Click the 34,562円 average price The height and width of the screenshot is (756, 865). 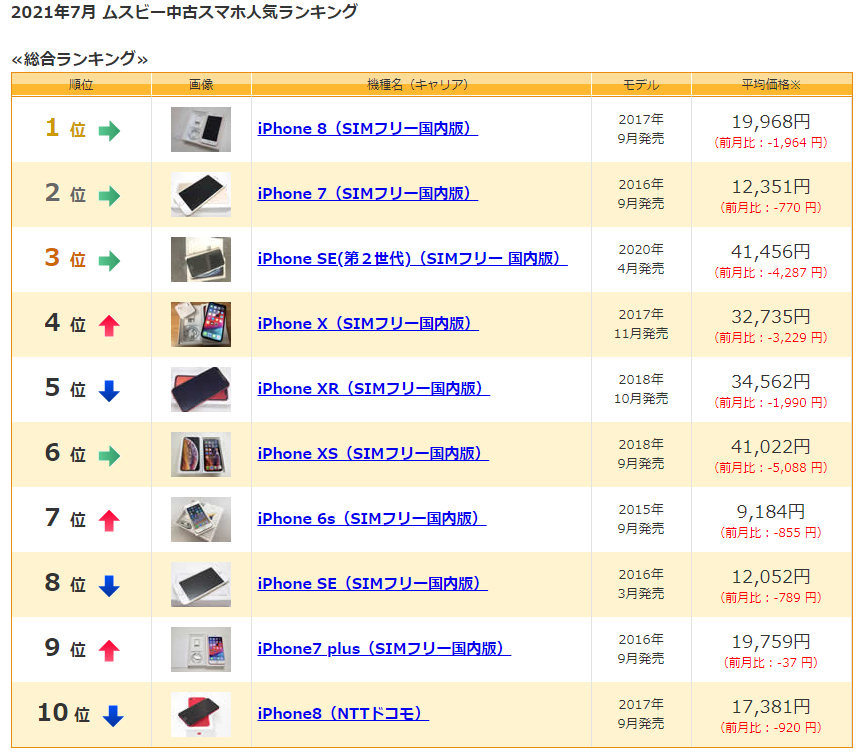click(x=771, y=381)
